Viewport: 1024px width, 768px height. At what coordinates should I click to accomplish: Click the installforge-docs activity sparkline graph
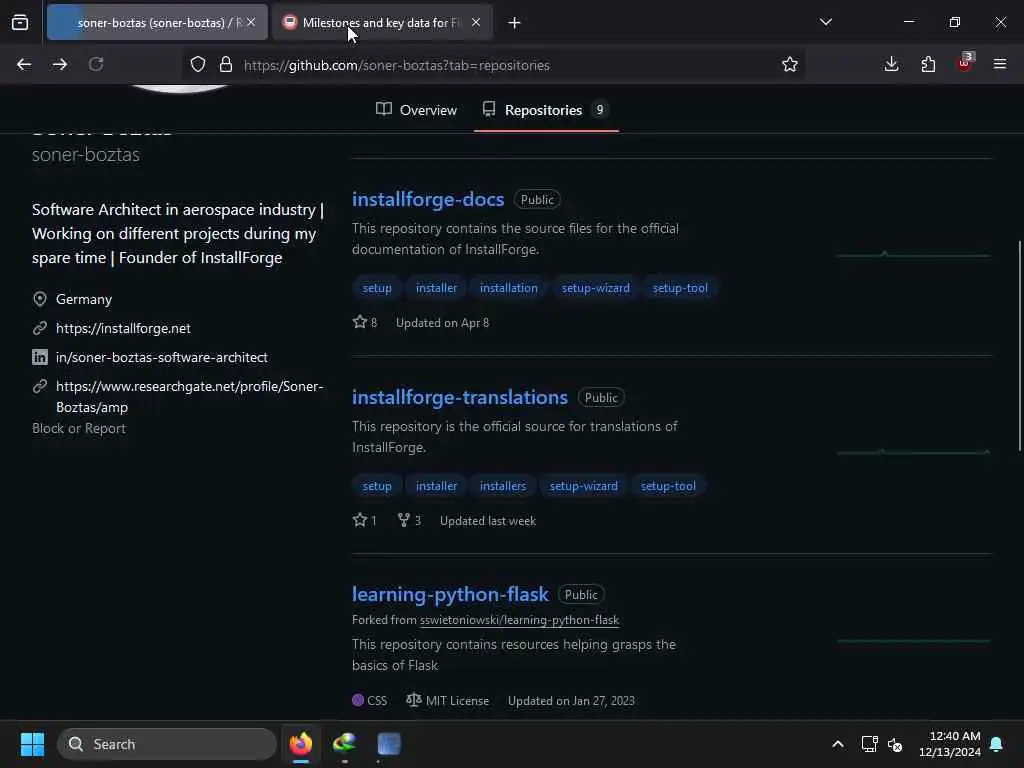(914, 254)
